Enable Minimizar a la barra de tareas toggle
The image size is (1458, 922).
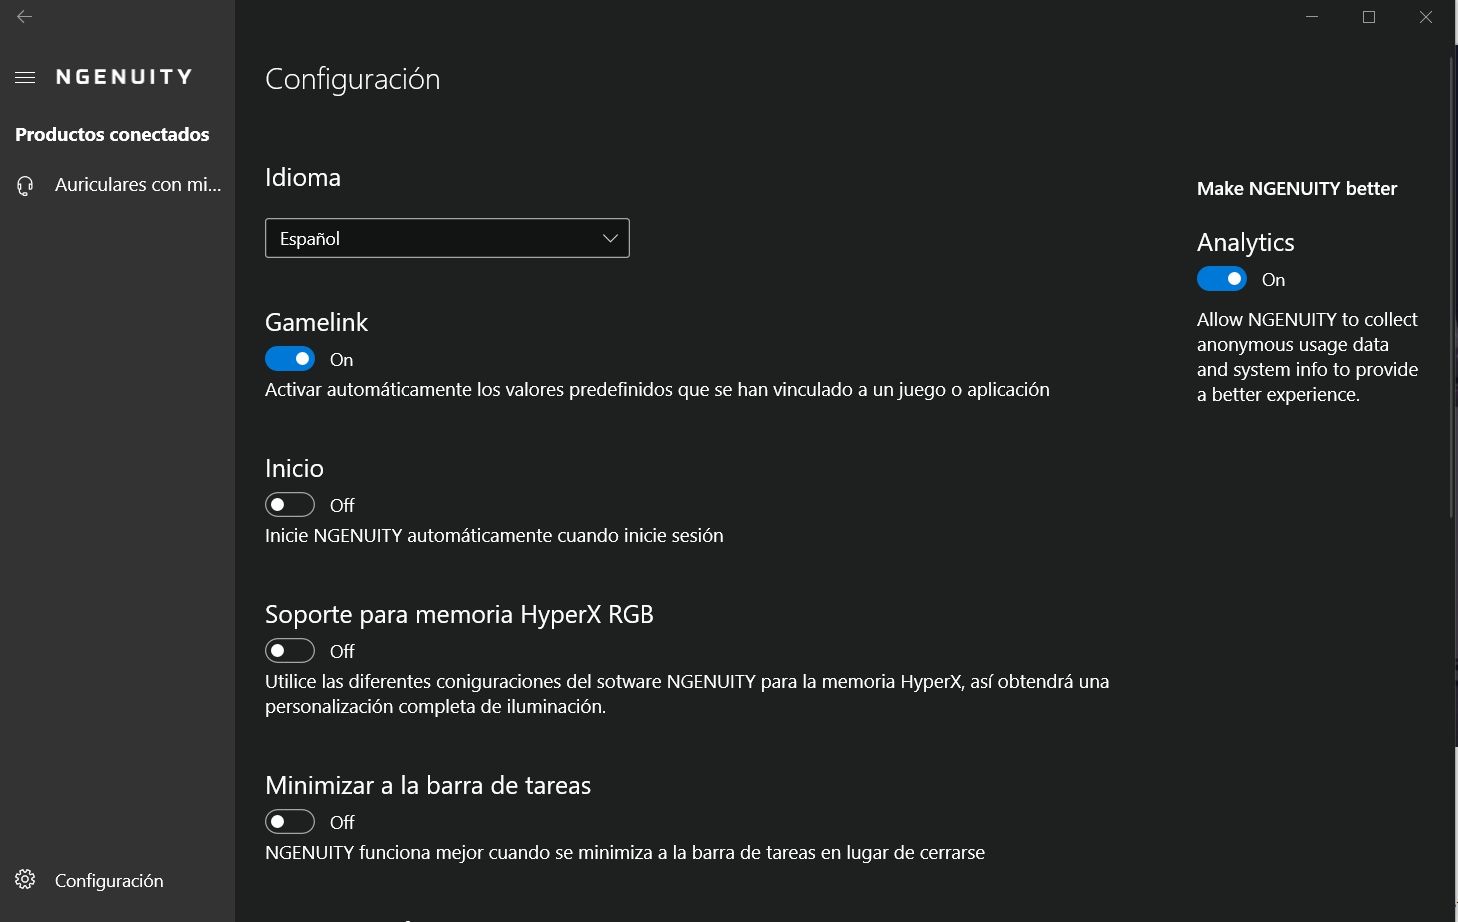click(290, 822)
